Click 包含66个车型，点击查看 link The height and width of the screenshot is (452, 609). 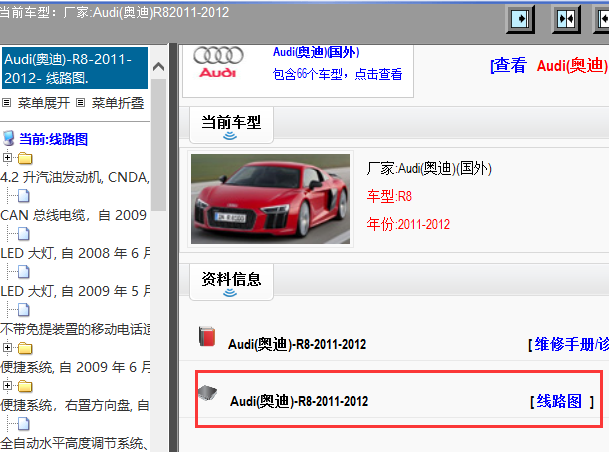(x=337, y=74)
